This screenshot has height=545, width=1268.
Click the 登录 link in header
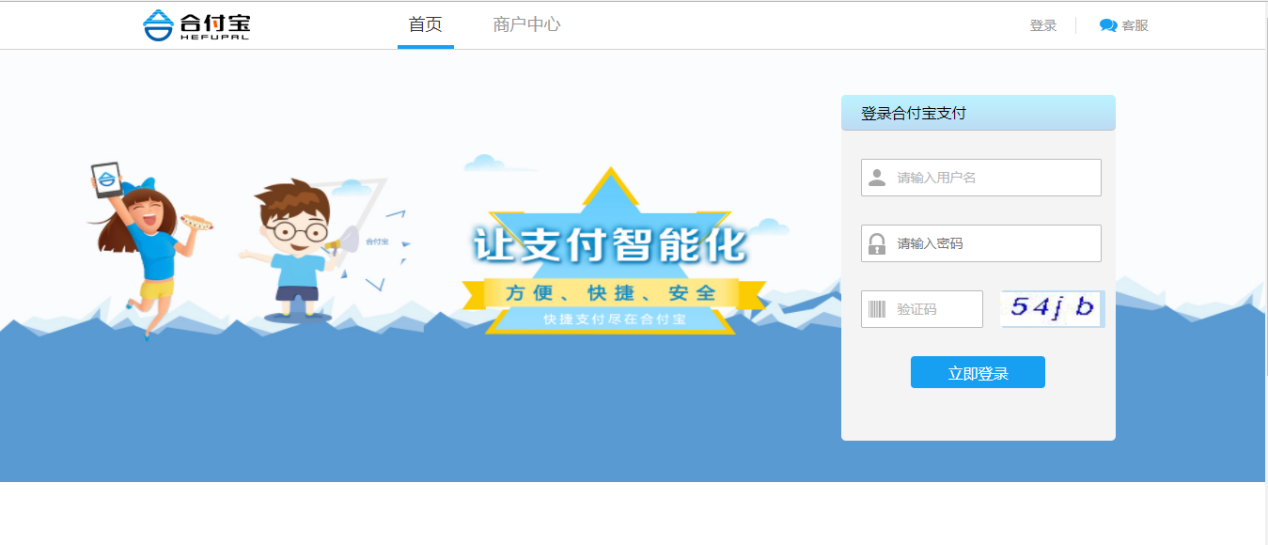[1043, 26]
